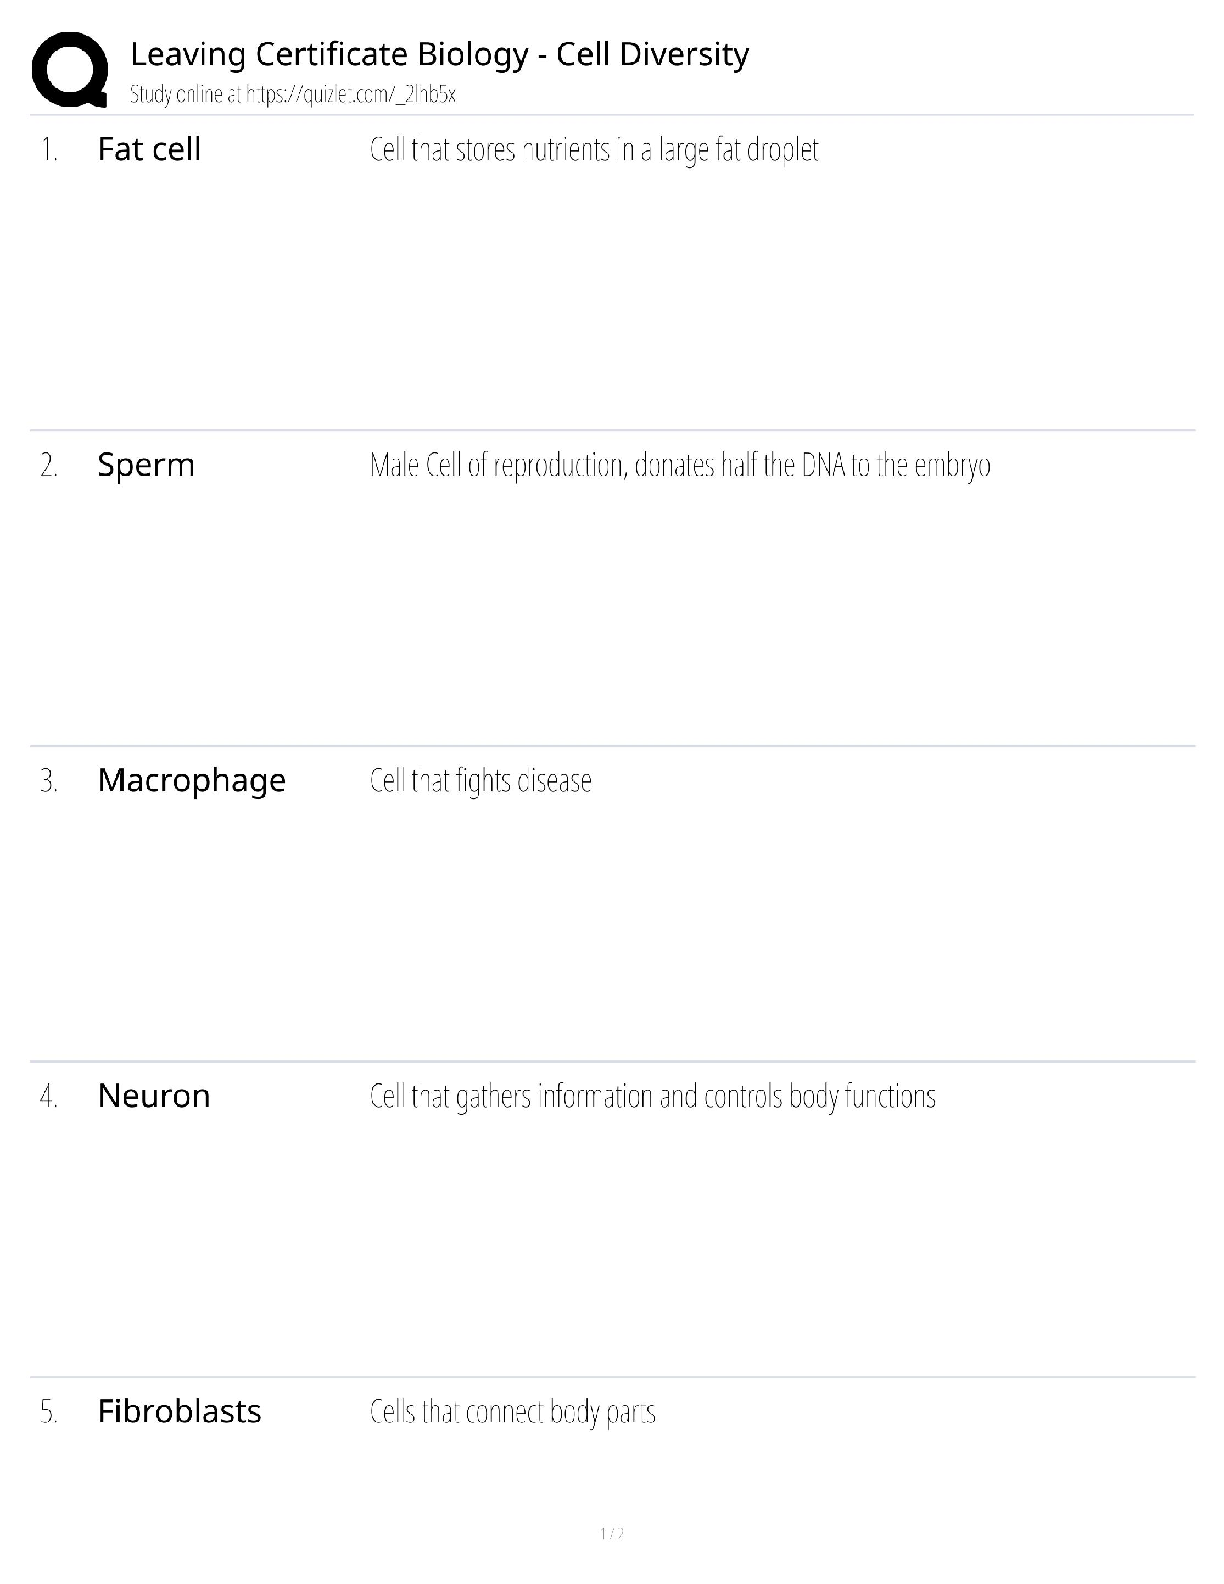
Task: Click item number 4 label
Action: pyautogui.click(x=49, y=1097)
